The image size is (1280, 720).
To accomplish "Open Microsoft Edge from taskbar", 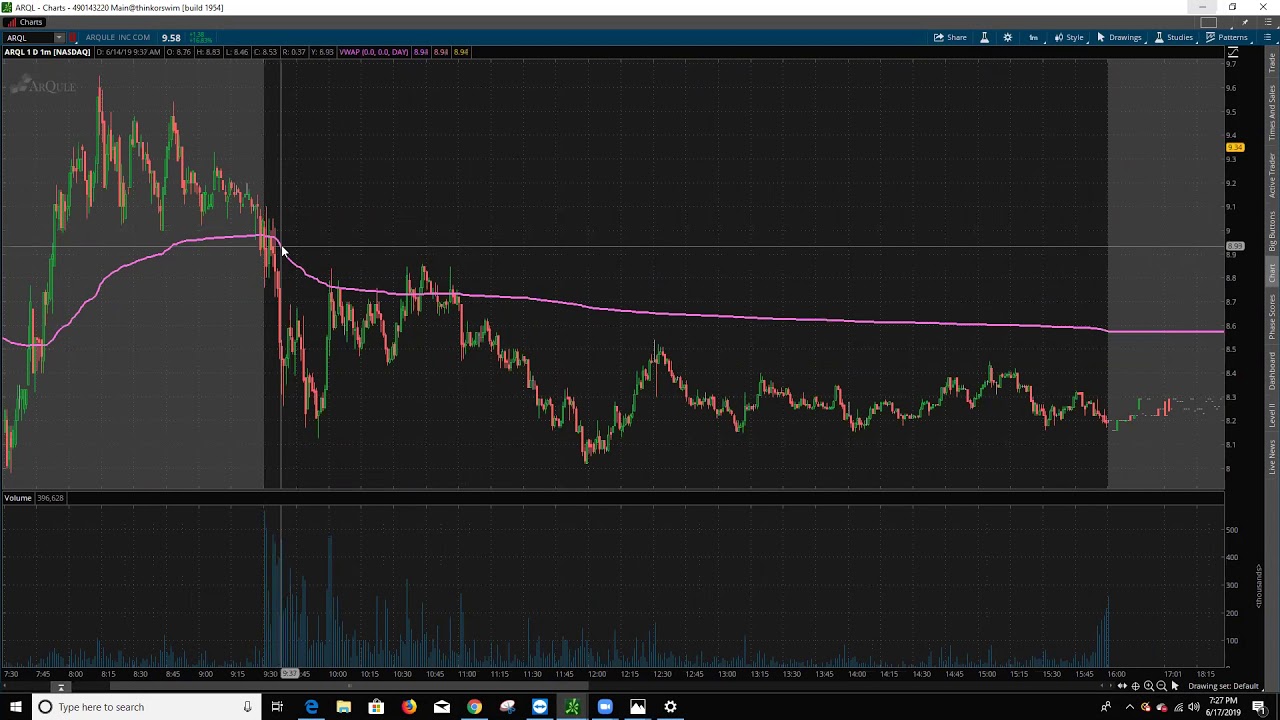I will coord(311,707).
